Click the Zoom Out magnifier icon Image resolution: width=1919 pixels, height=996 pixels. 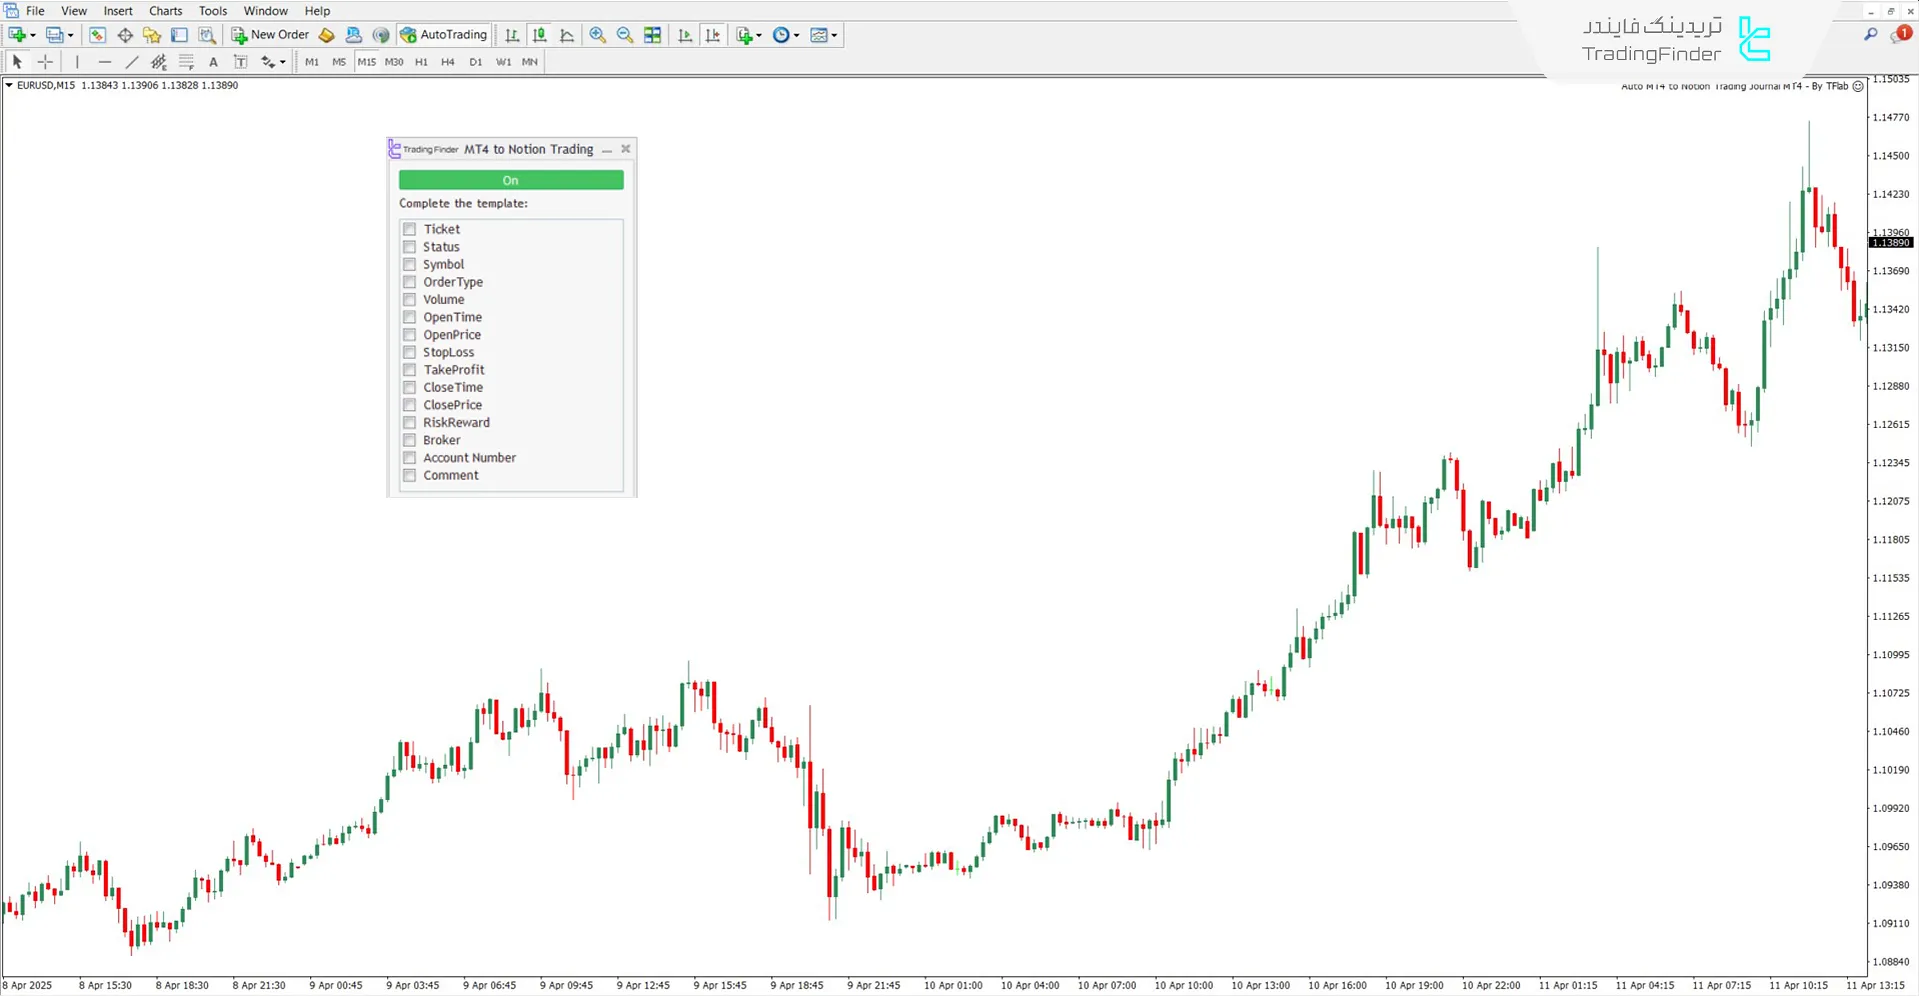(x=625, y=35)
